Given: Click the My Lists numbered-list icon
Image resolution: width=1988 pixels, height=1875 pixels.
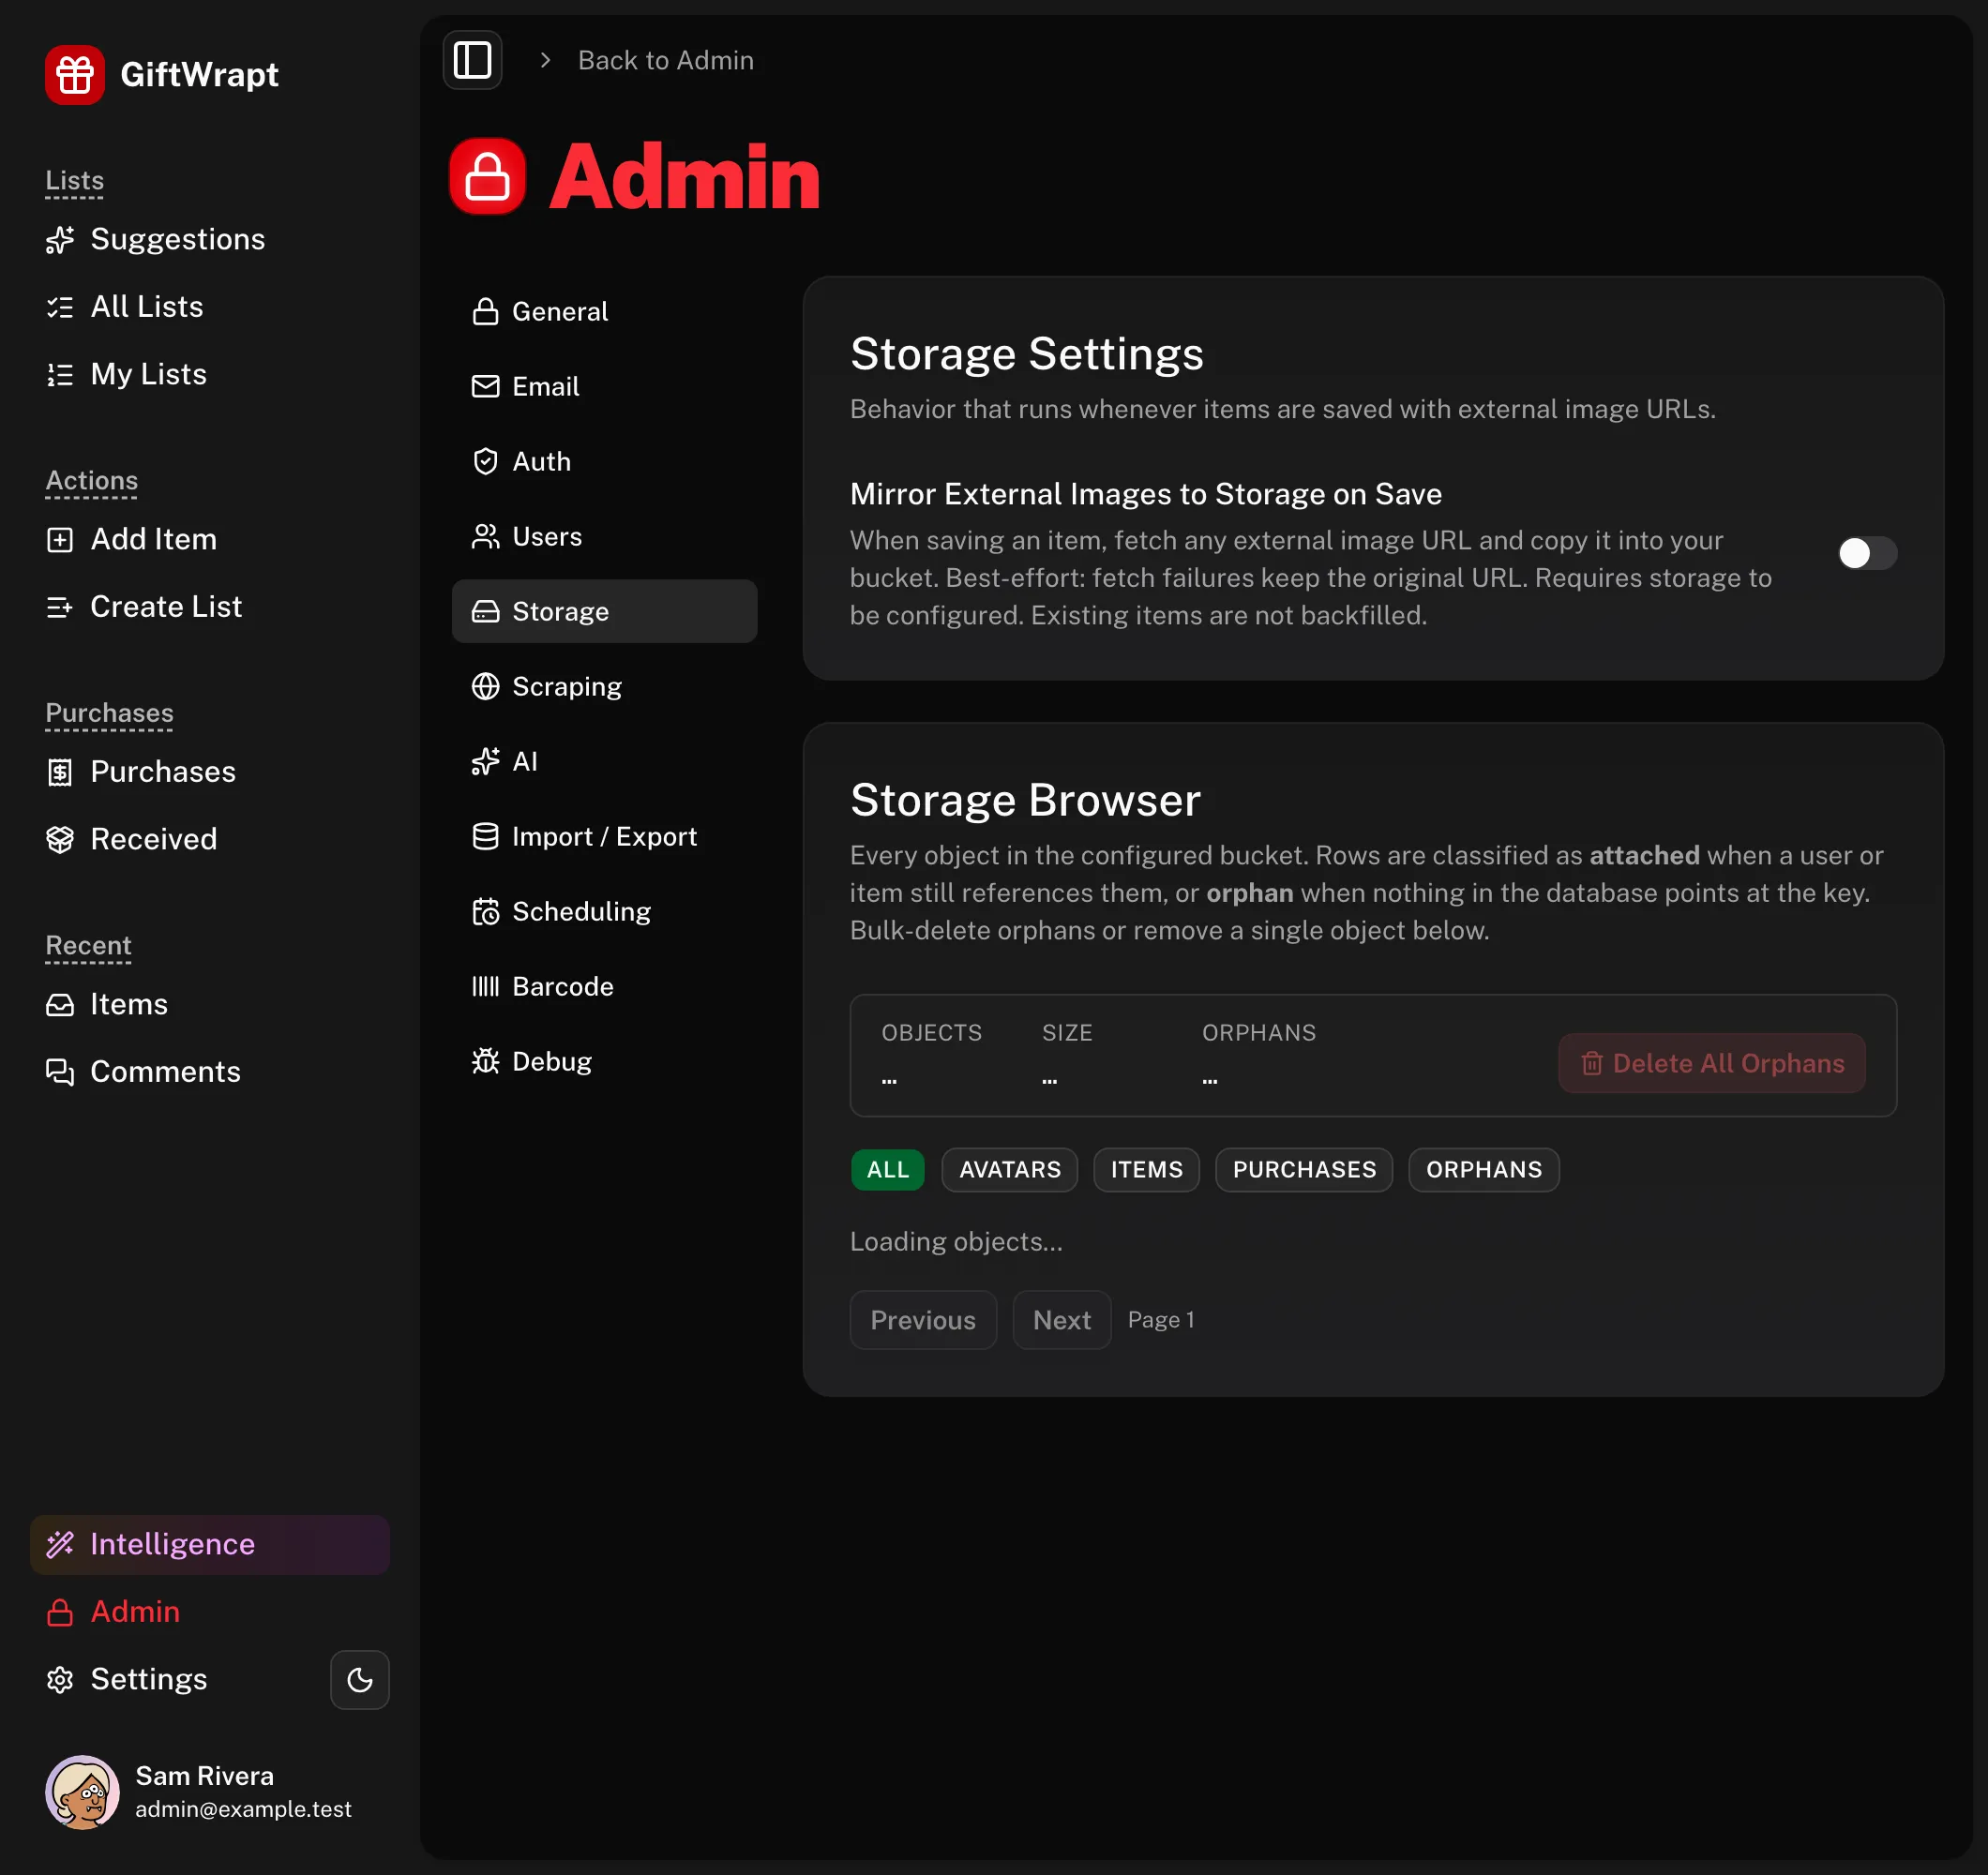Looking at the screenshot, I should point(60,374).
